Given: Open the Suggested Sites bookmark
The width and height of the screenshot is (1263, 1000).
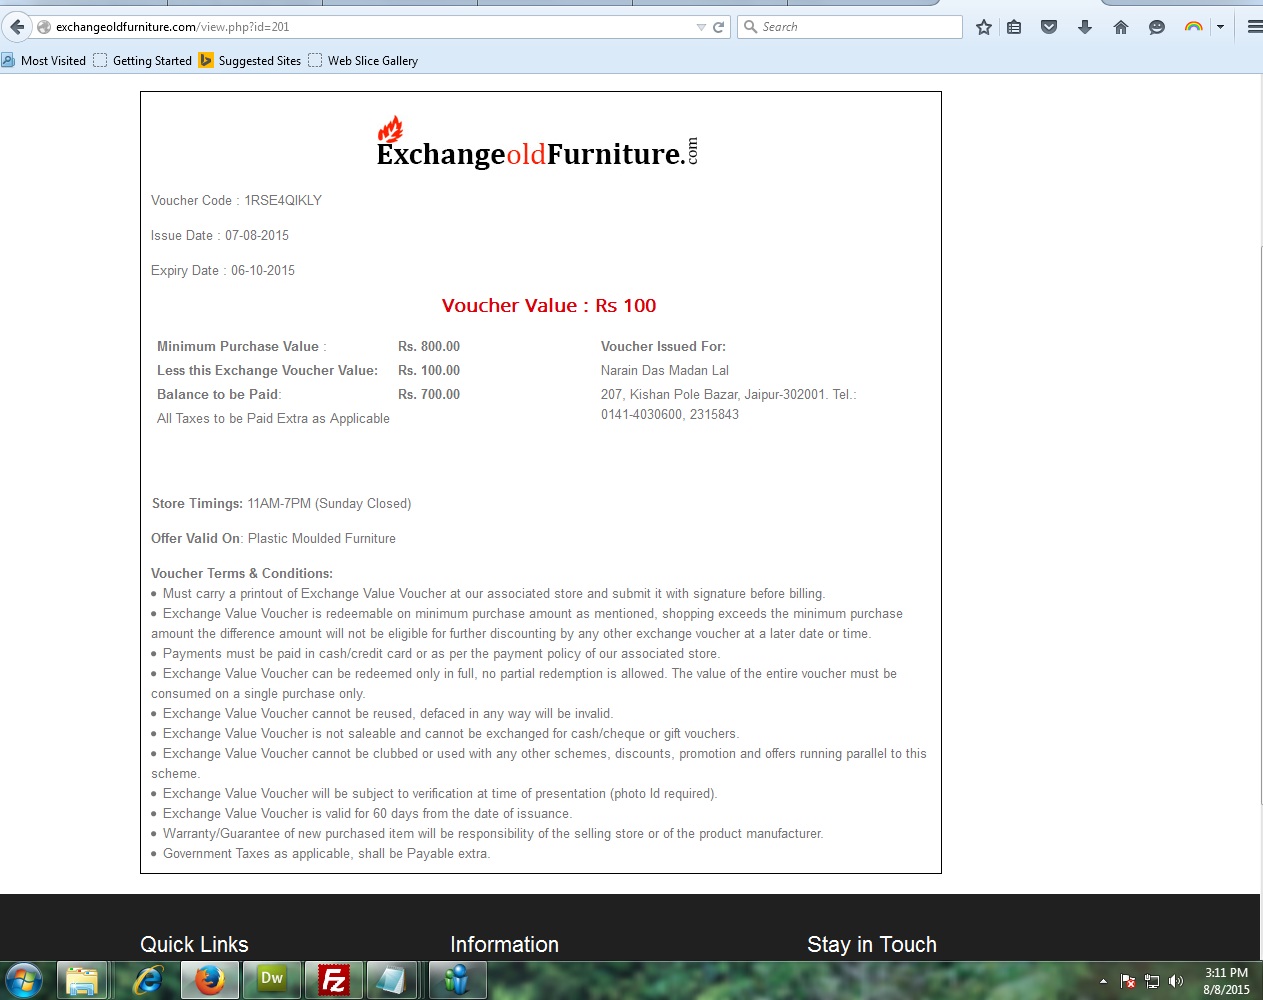Looking at the screenshot, I should pos(250,61).
